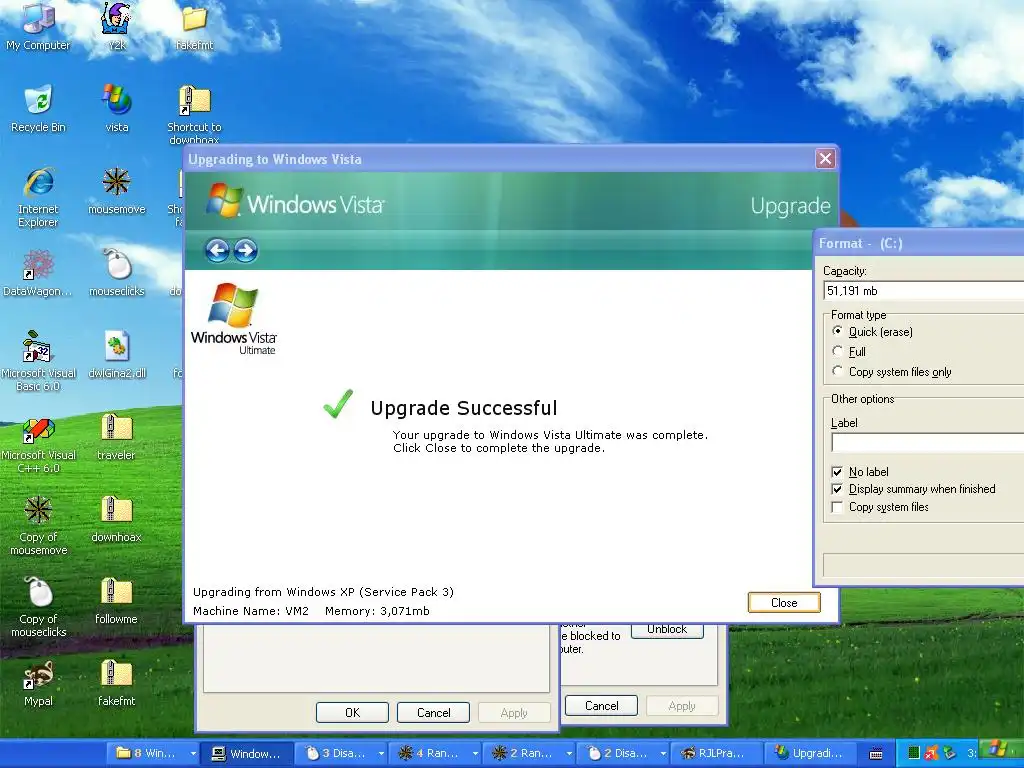Screen dimensions: 1024x768
Task: Click Close to complete the Vista upgrade
Action: (784, 602)
